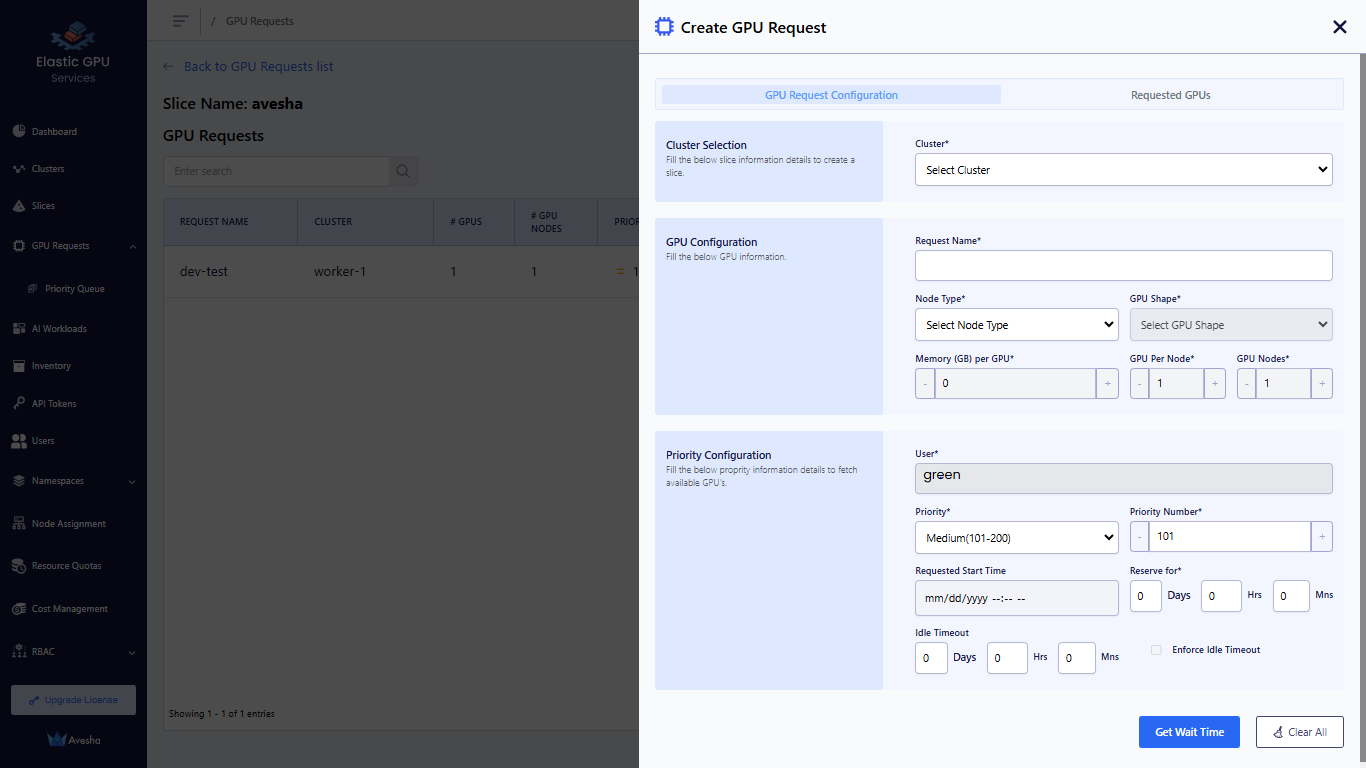The height and width of the screenshot is (768, 1366).
Task: Collapse the GPU Requests sidebar section chevron
Action: (132, 246)
